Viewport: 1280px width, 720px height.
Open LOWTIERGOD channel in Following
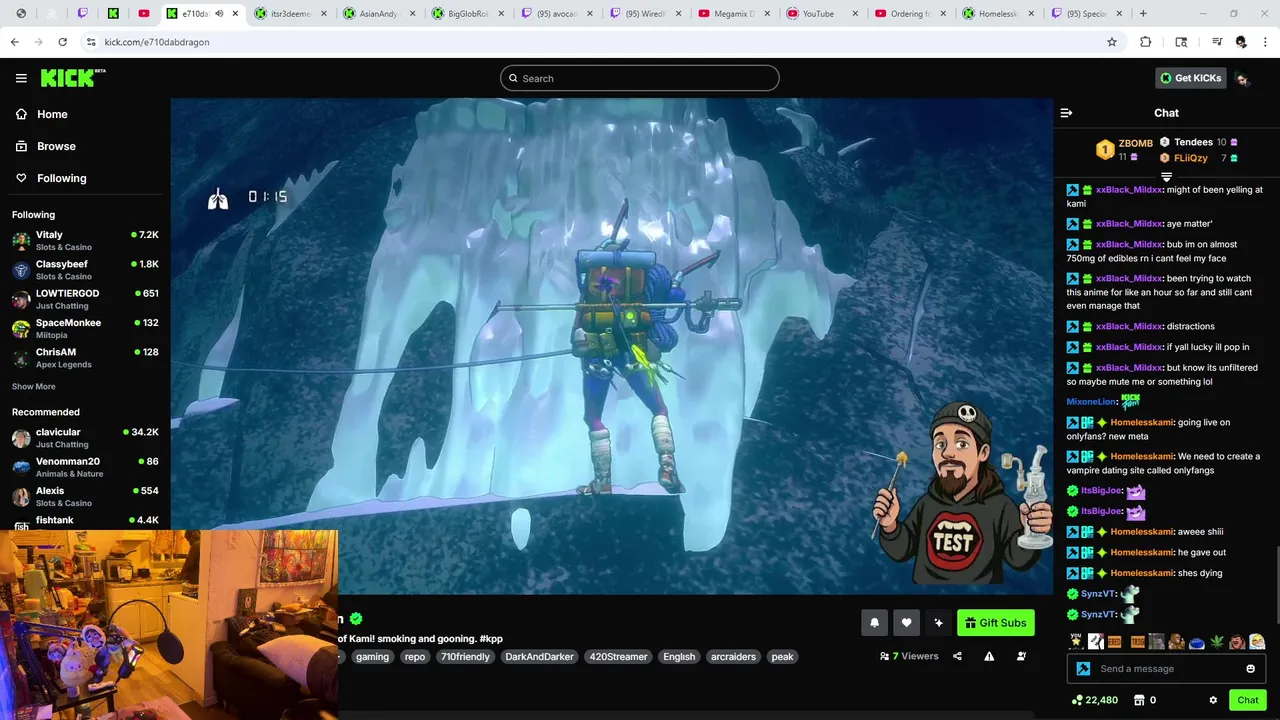click(85, 299)
